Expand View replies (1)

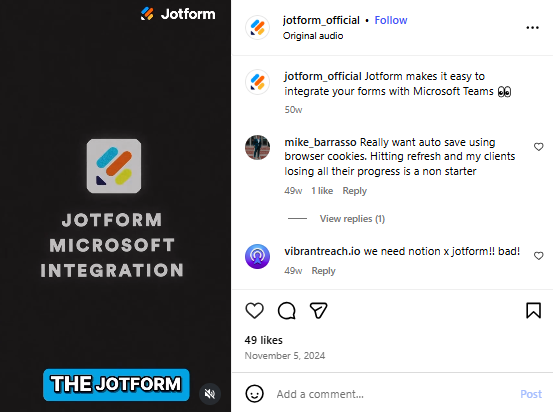pyautogui.click(x=352, y=219)
